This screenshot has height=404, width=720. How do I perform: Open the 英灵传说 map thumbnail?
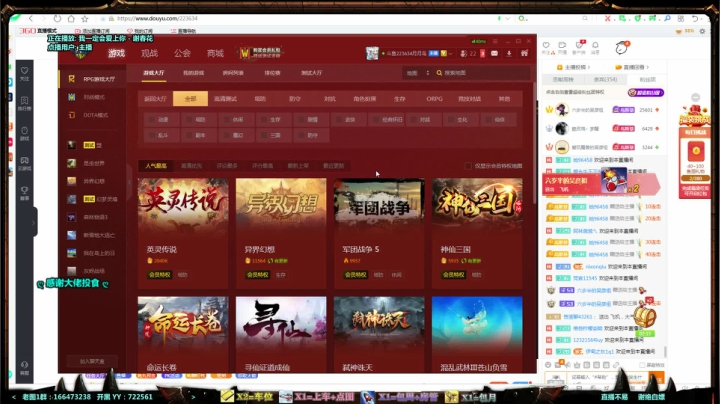[x=183, y=205]
